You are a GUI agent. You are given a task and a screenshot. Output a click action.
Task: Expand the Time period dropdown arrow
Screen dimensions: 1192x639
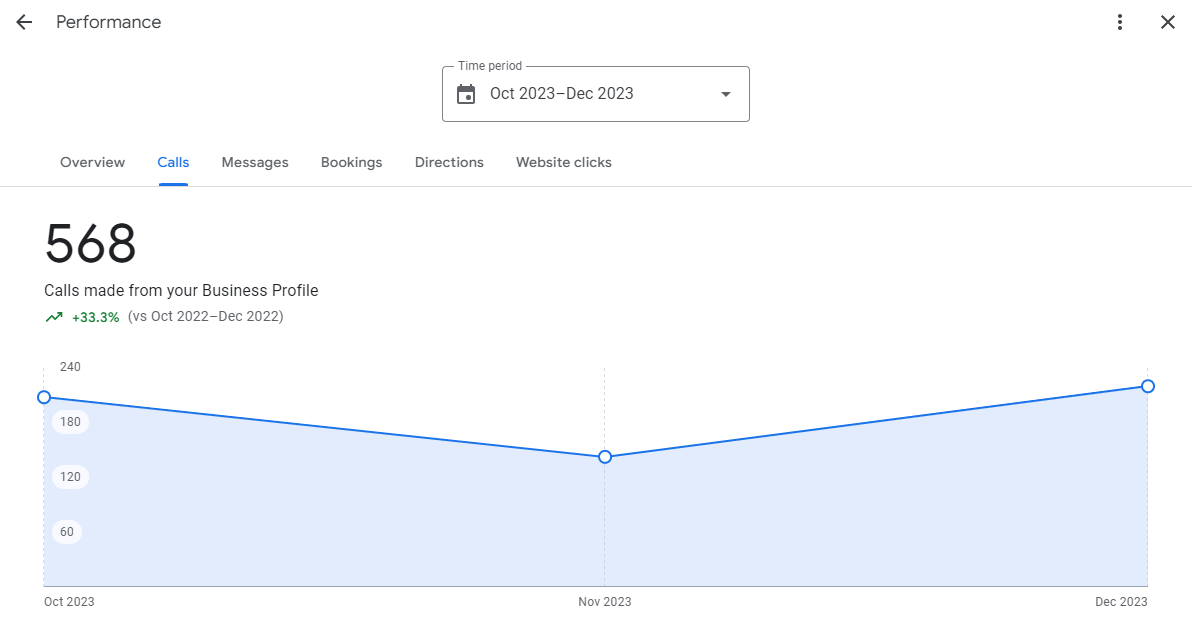pyautogui.click(x=725, y=94)
